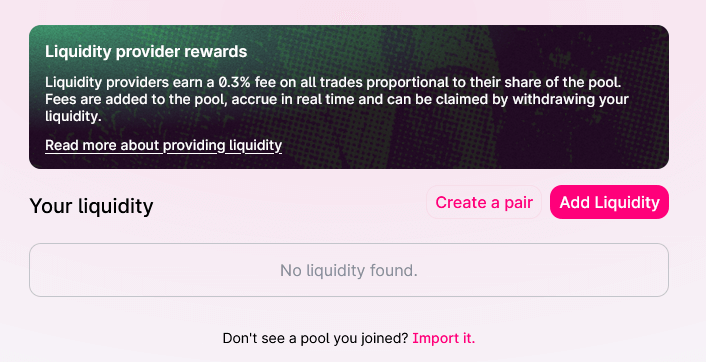Click the Create a pair button
The height and width of the screenshot is (362, 706).
click(484, 202)
